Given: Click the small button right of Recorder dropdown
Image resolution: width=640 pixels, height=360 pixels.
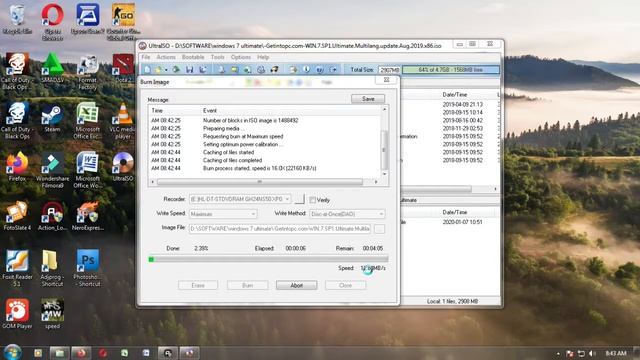Looking at the screenshot, I should [299, 199].
